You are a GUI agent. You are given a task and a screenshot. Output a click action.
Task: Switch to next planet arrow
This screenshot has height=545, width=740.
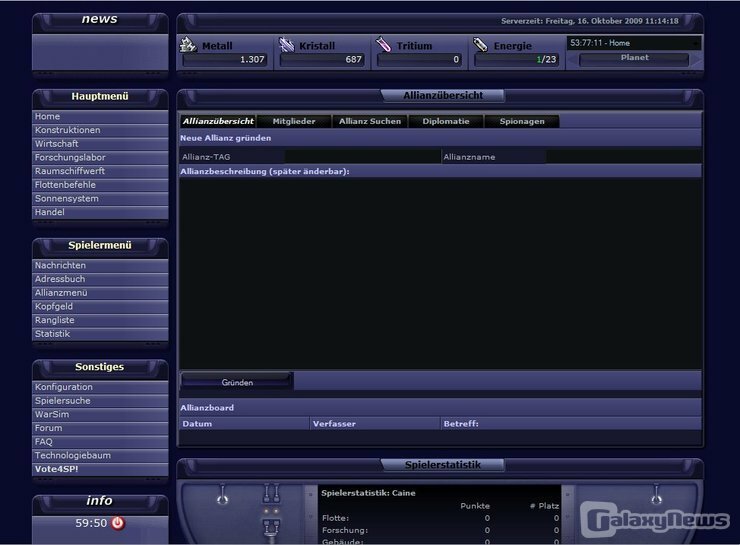697,60
